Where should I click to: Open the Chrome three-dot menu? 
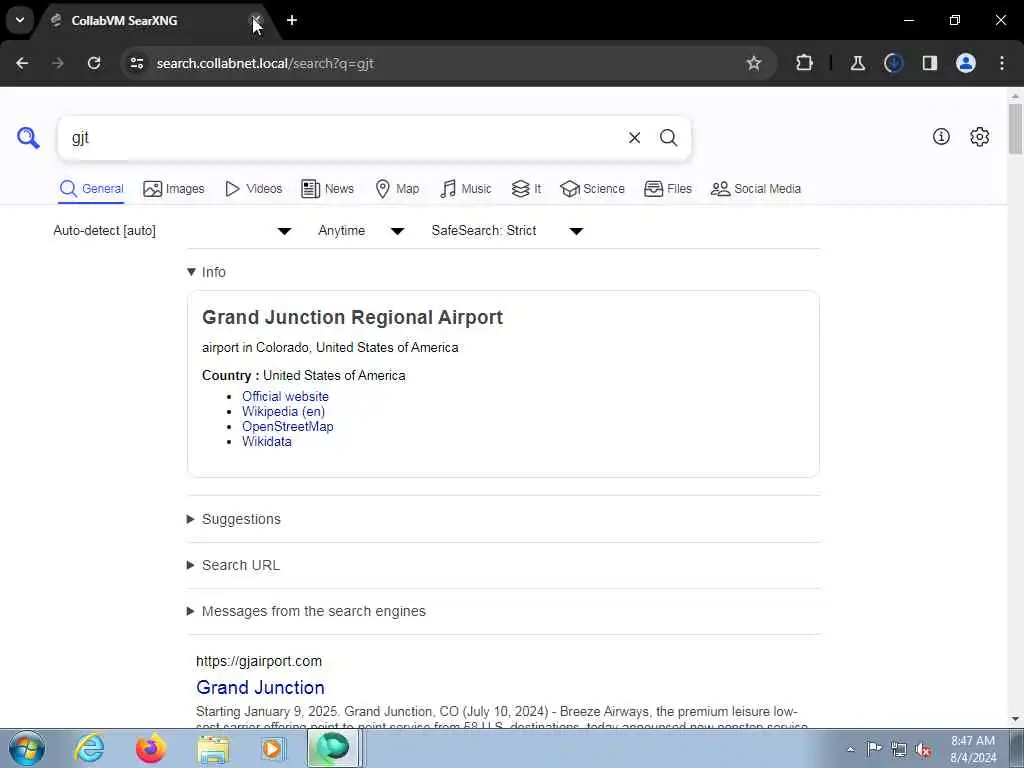1002,63
